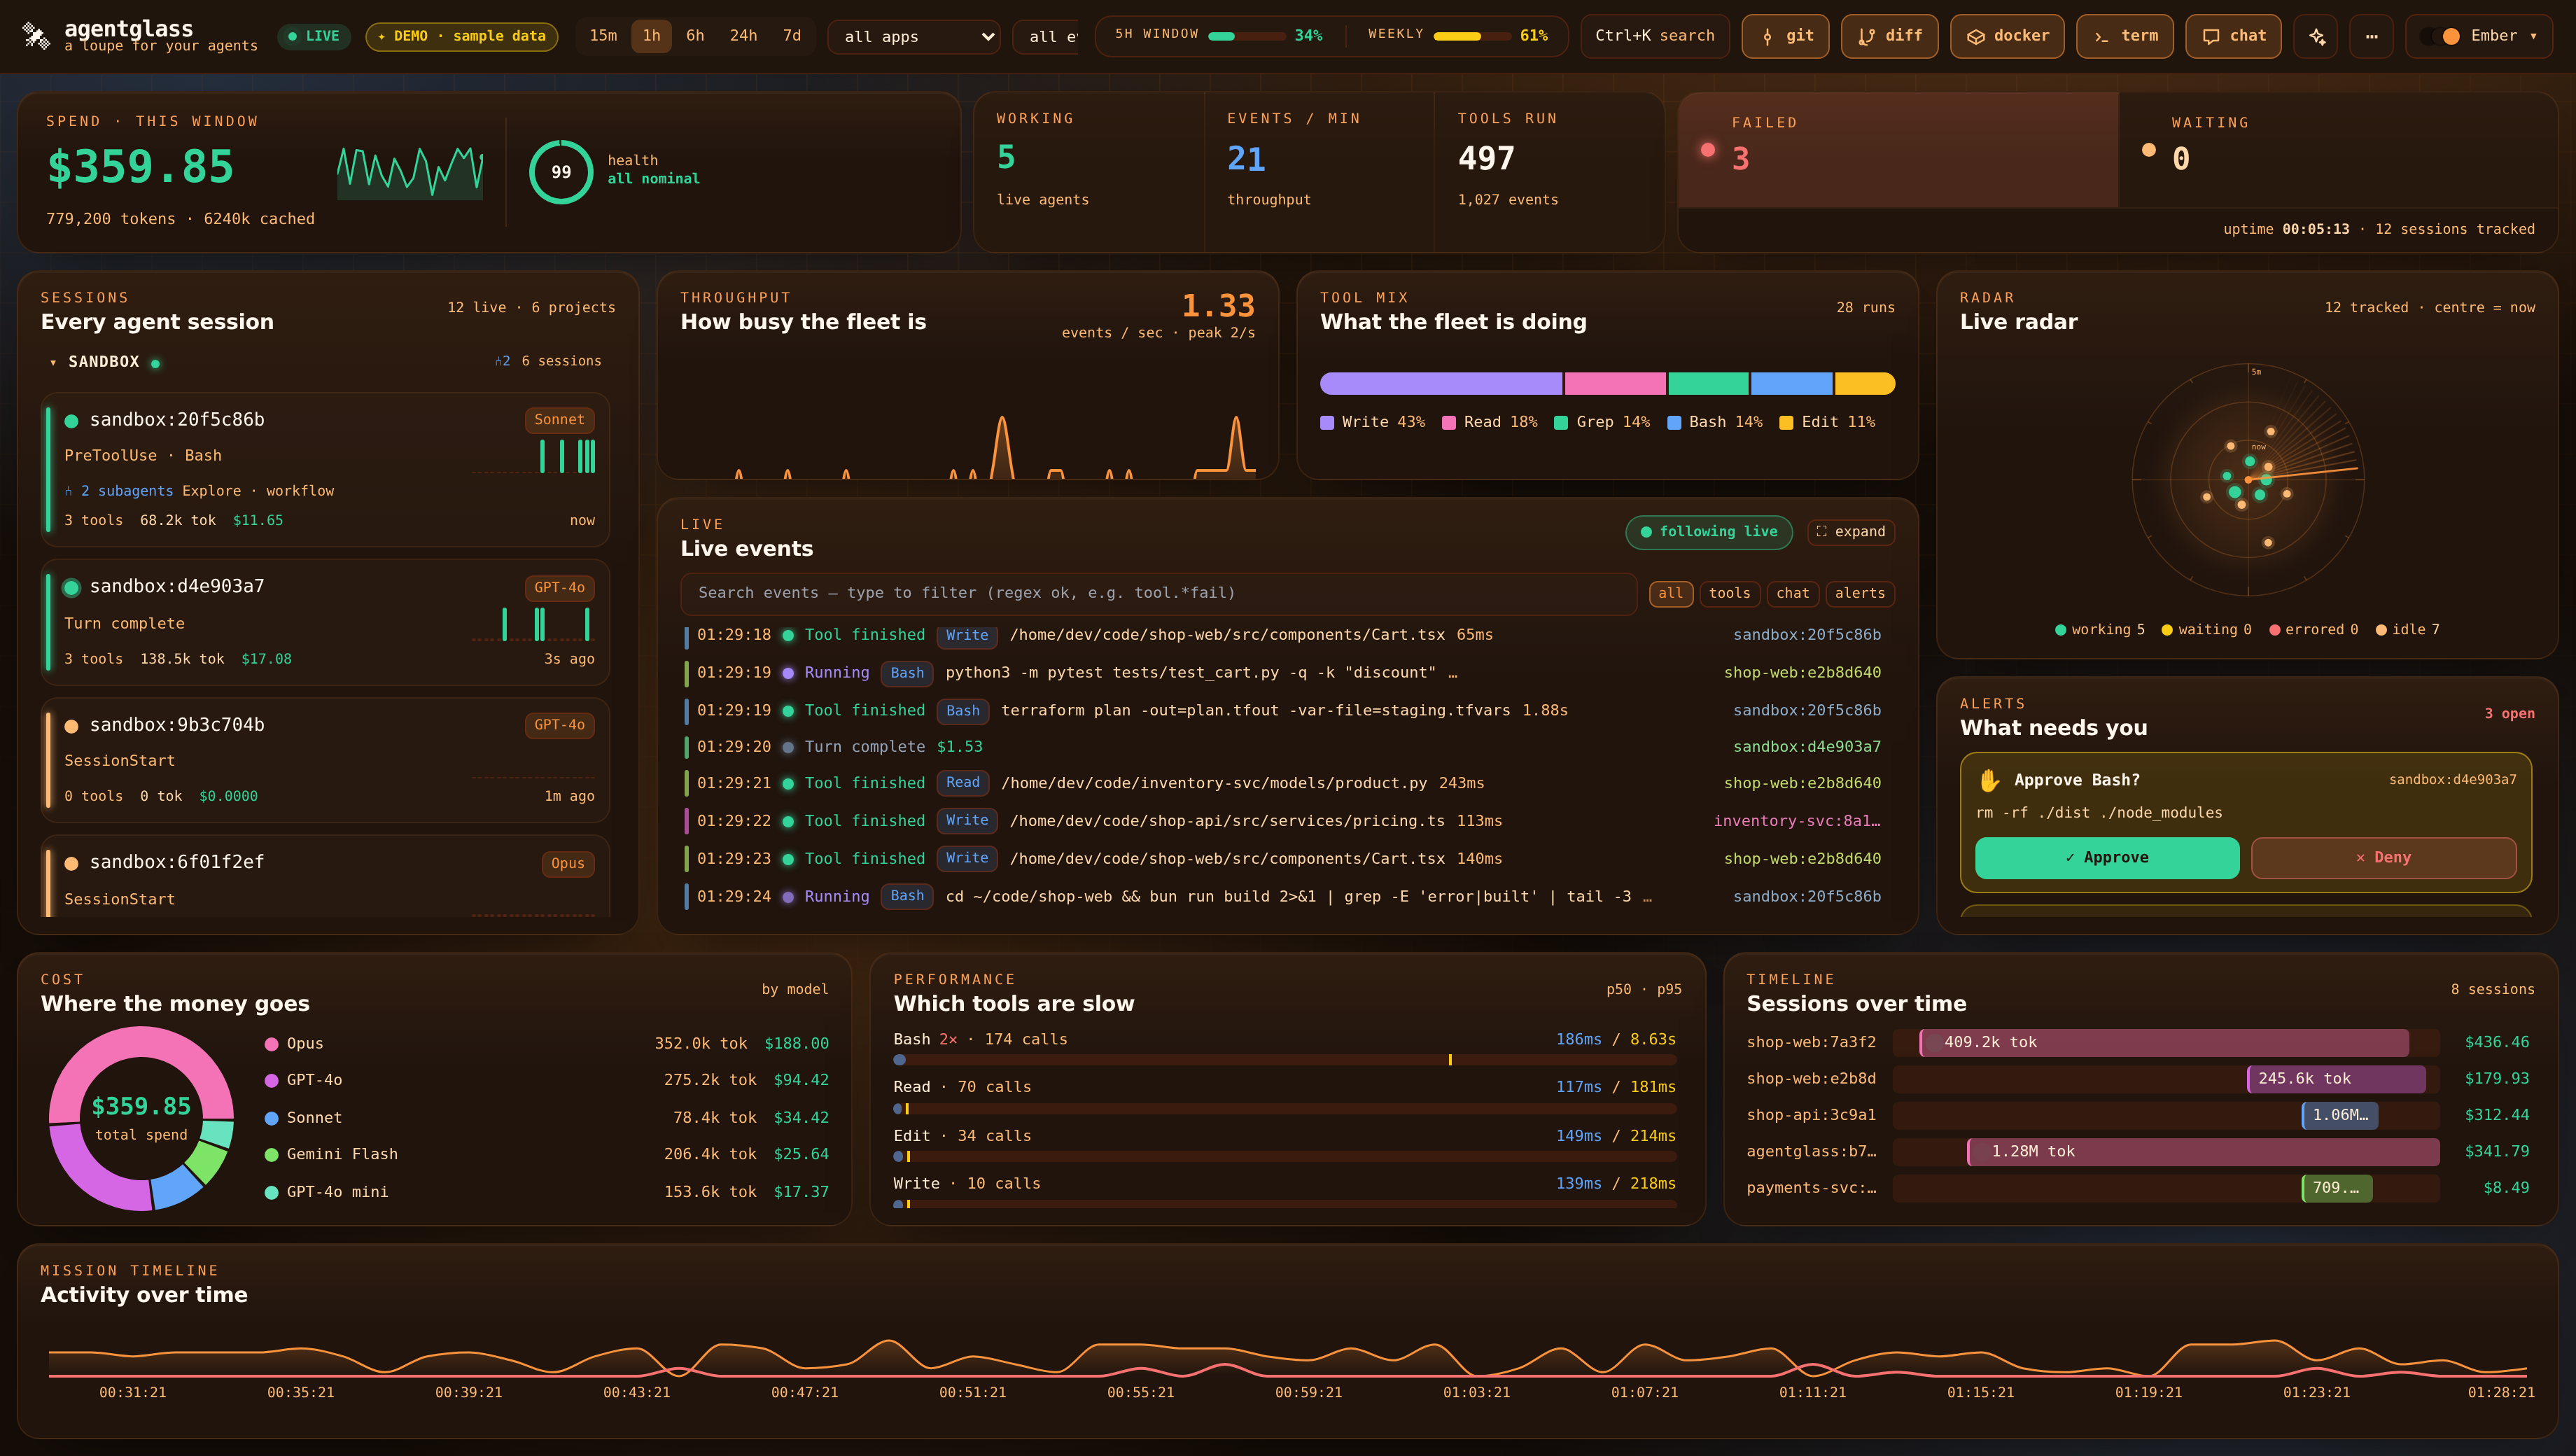
Task: Expand the Live events panel
Action: click(x=1850, y=532)
